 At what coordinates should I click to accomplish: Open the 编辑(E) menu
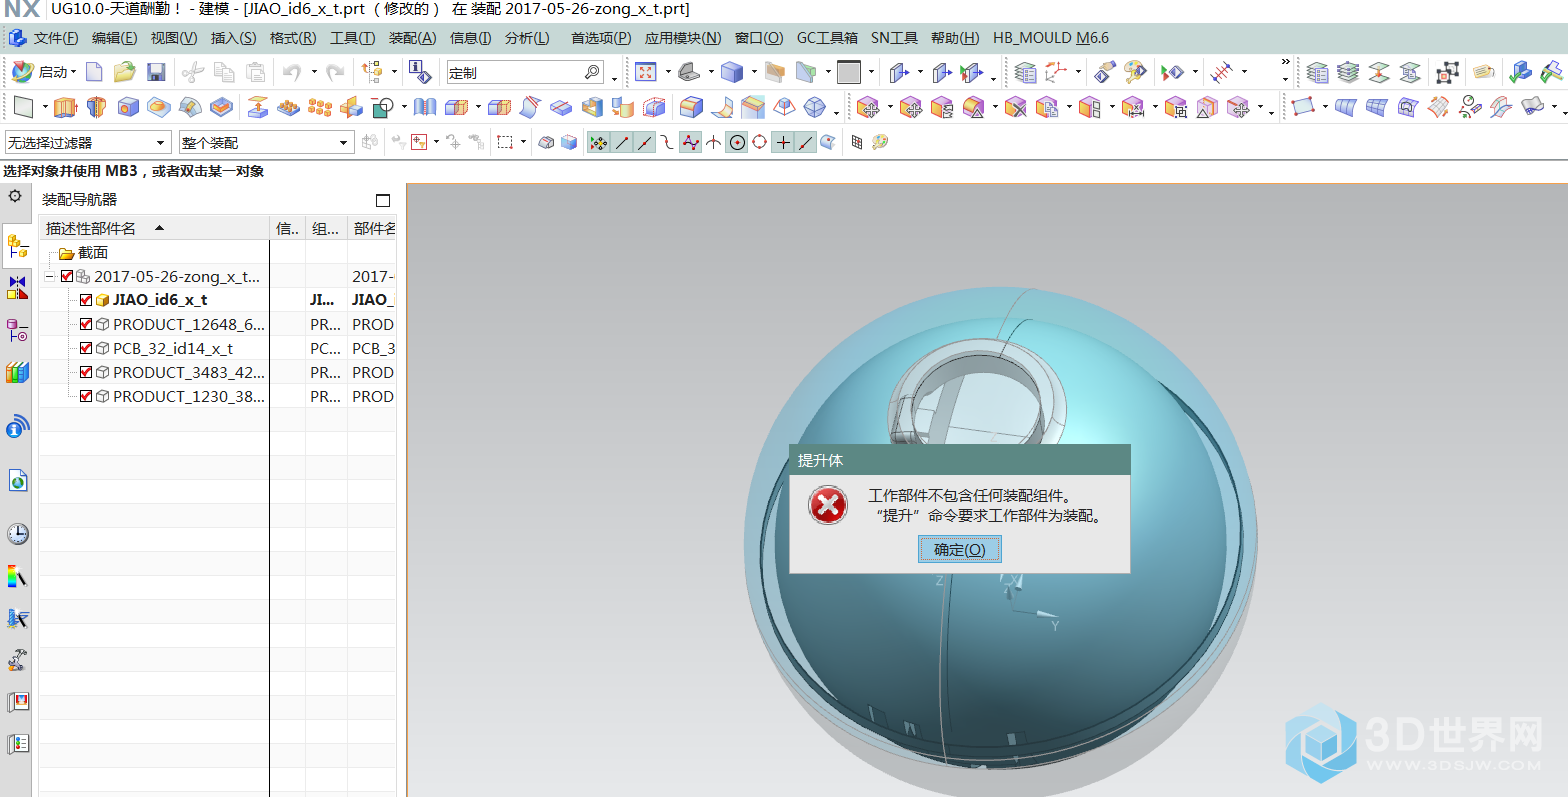coord(114,38)
